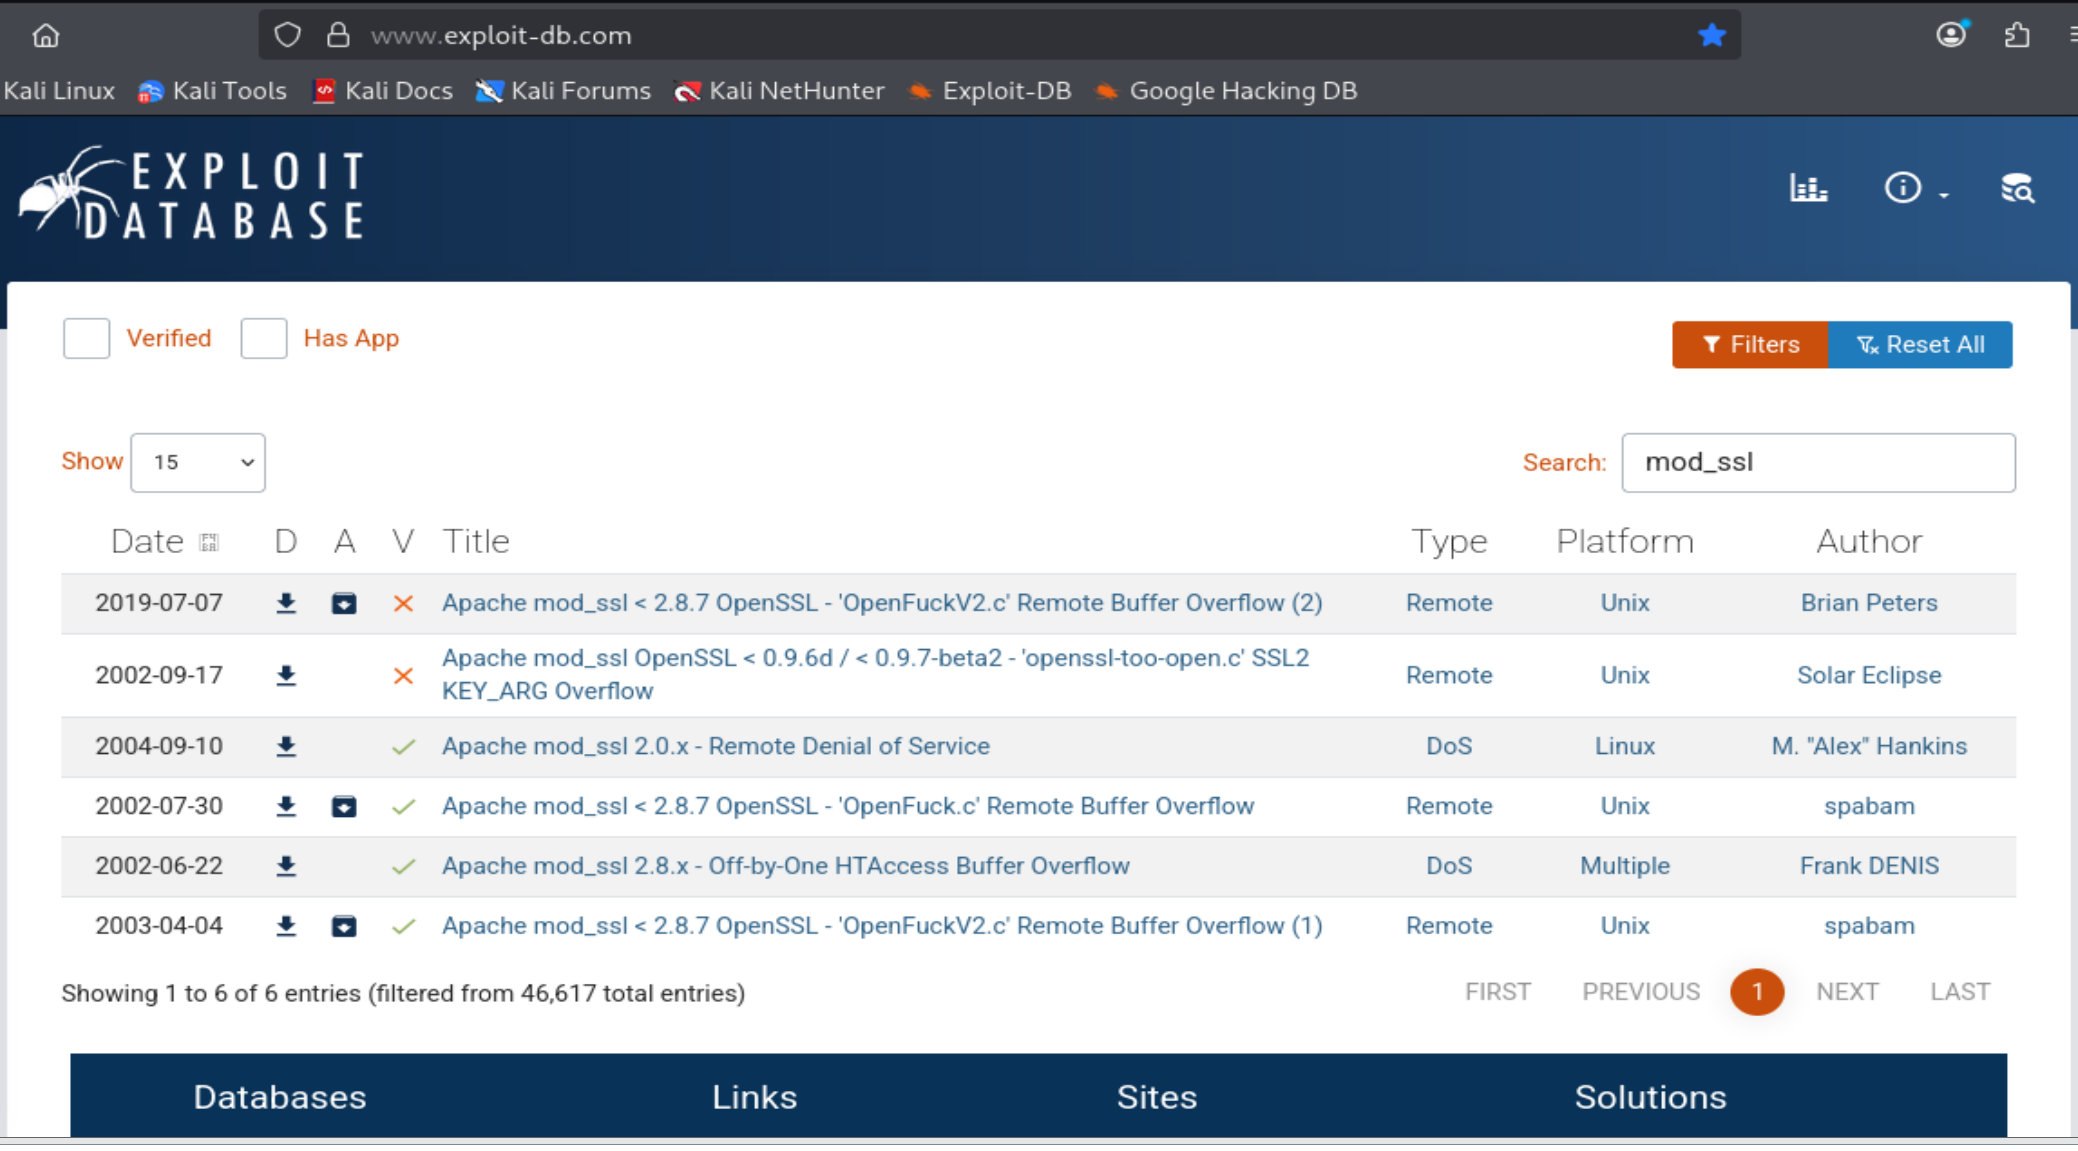Sort the table by Date column

164,541
